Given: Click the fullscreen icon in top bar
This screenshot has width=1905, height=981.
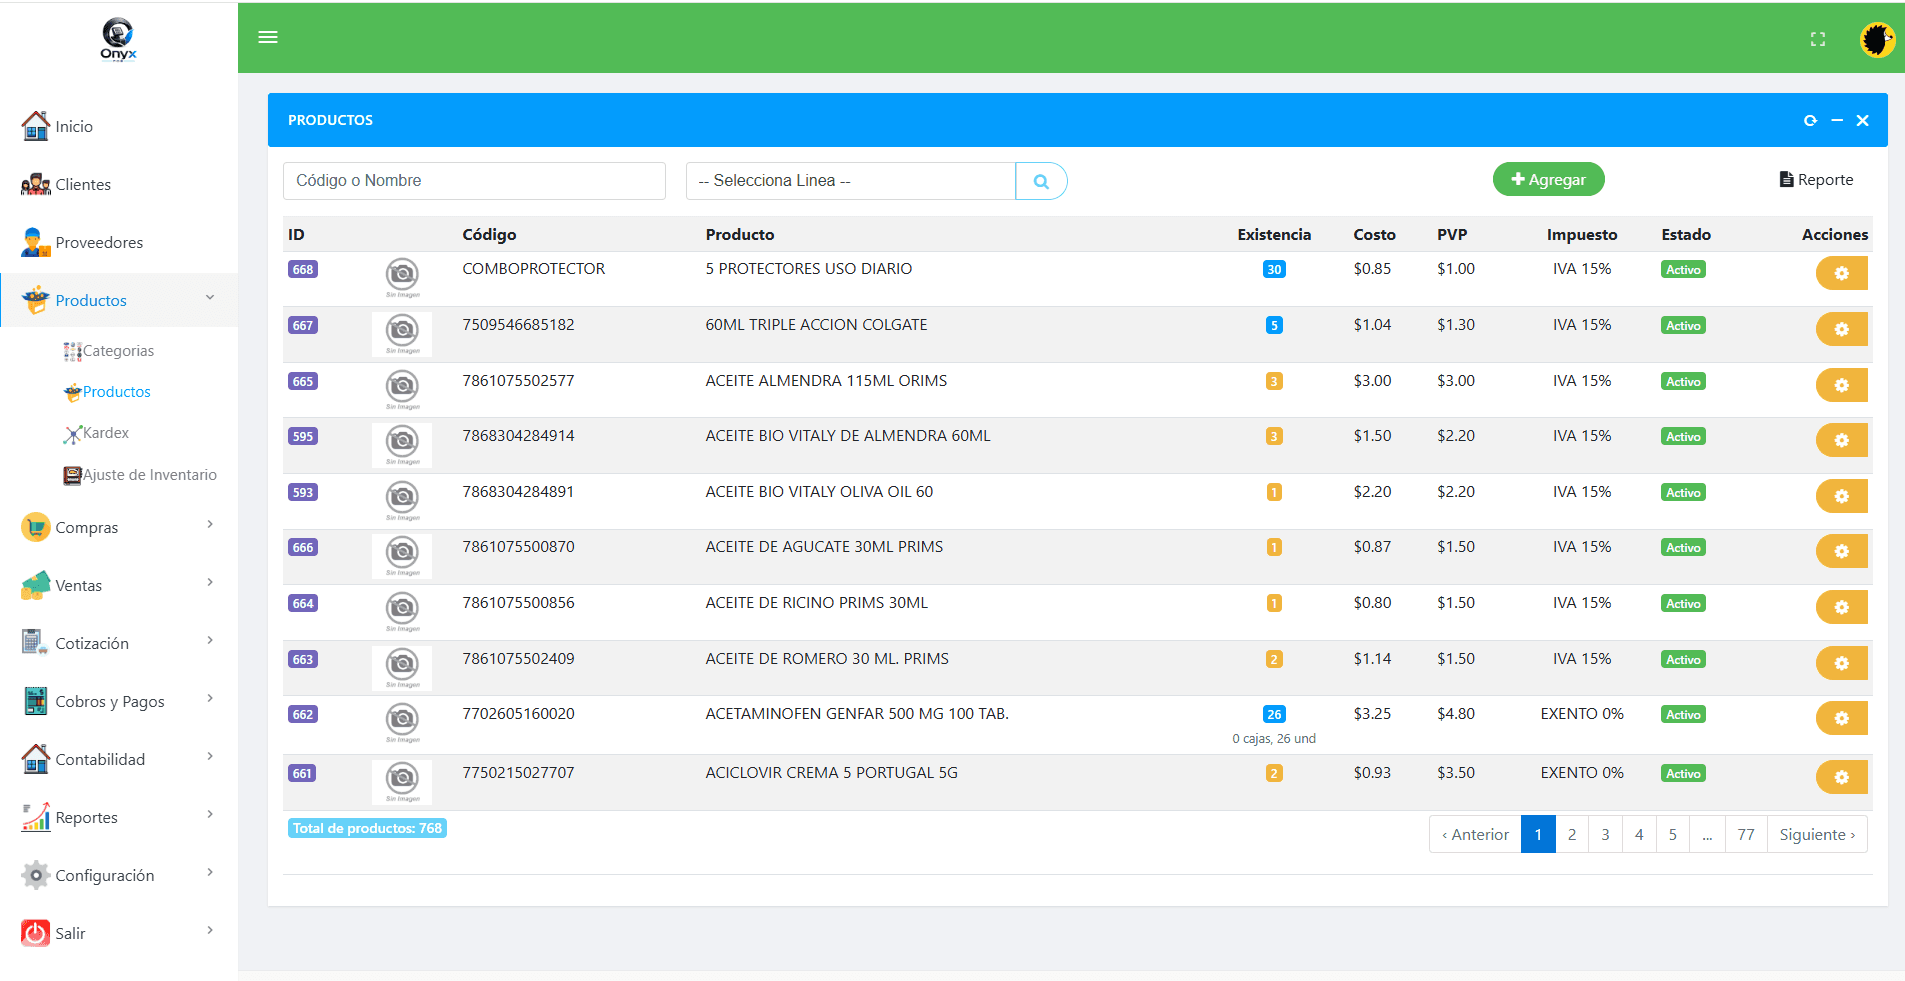Looking at the screenshot, I should tap(1818, 39).
